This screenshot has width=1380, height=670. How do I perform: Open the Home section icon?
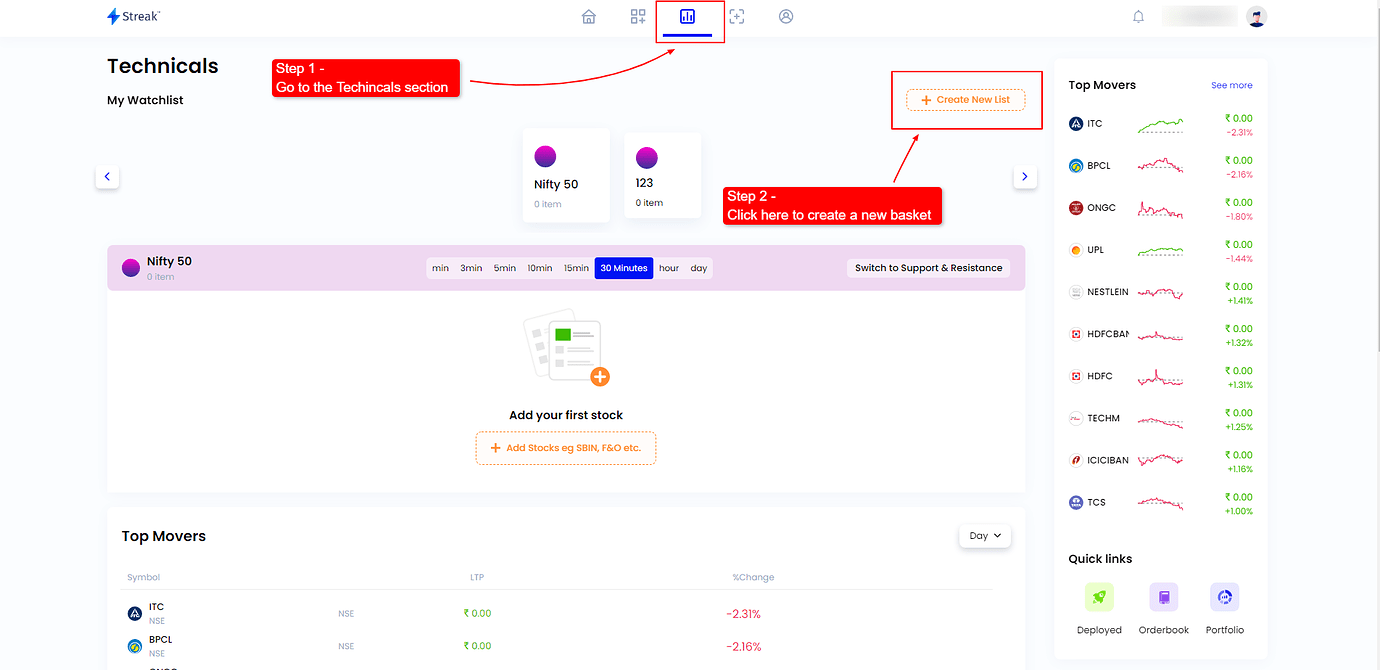click(588, 16)
